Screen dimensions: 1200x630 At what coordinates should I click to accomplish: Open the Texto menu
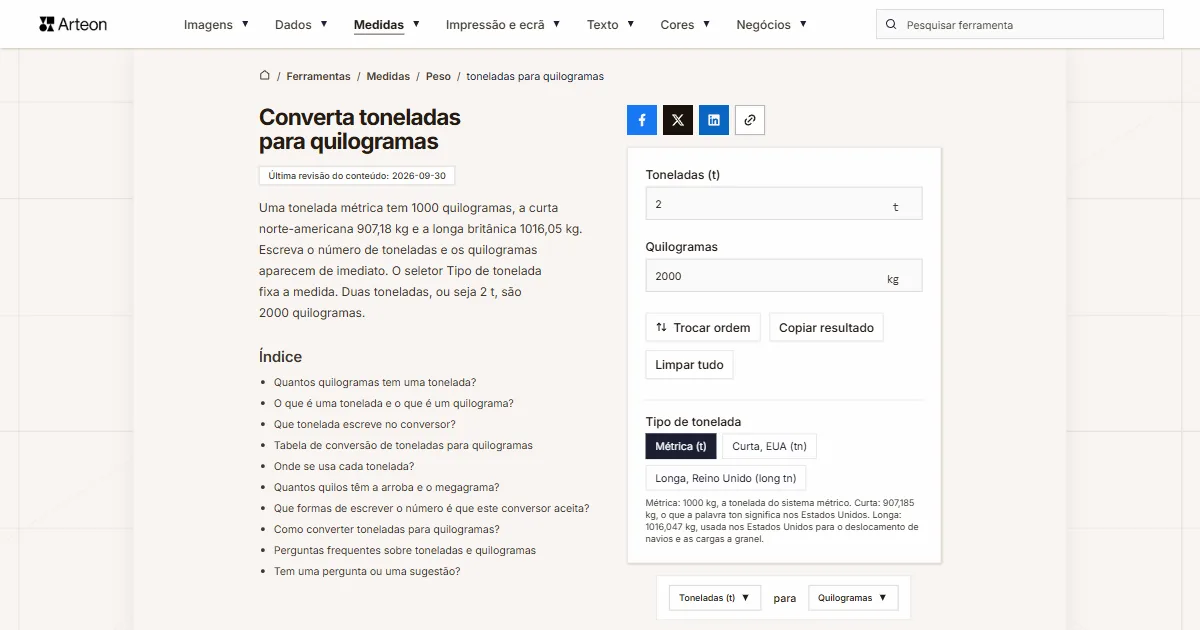point(611,25)
